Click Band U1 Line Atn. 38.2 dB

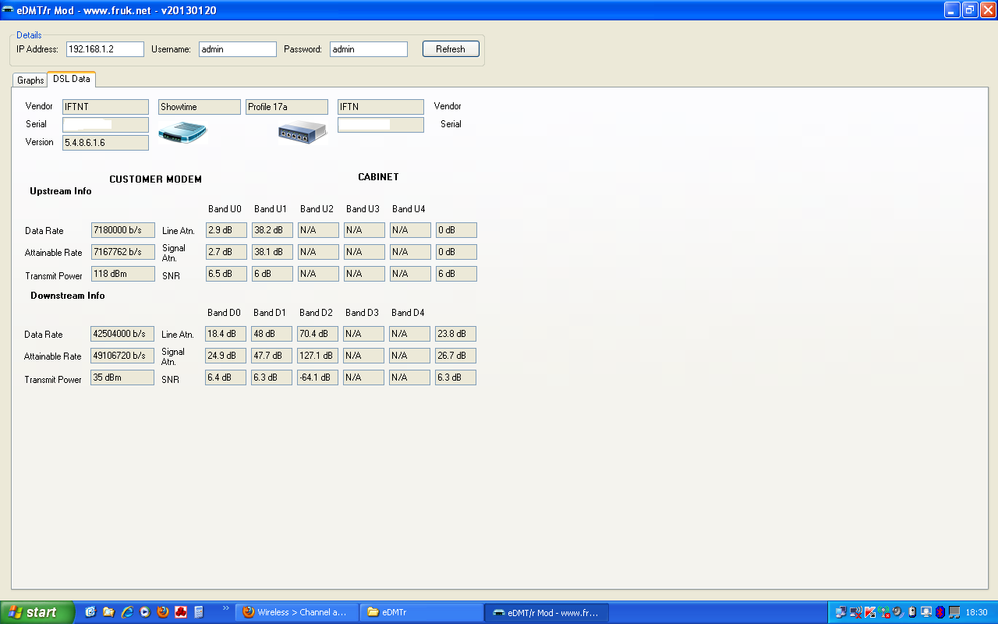tap(272, 230)
